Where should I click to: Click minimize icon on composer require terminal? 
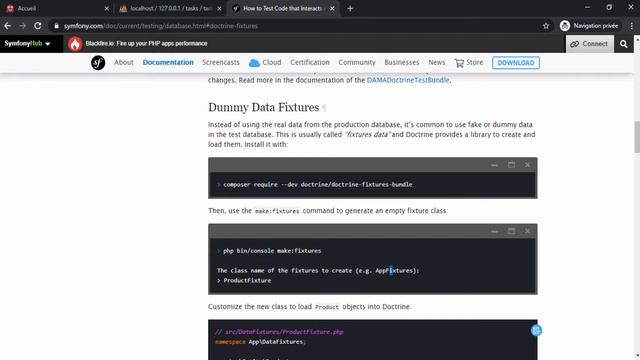click(x=494, y=165)
